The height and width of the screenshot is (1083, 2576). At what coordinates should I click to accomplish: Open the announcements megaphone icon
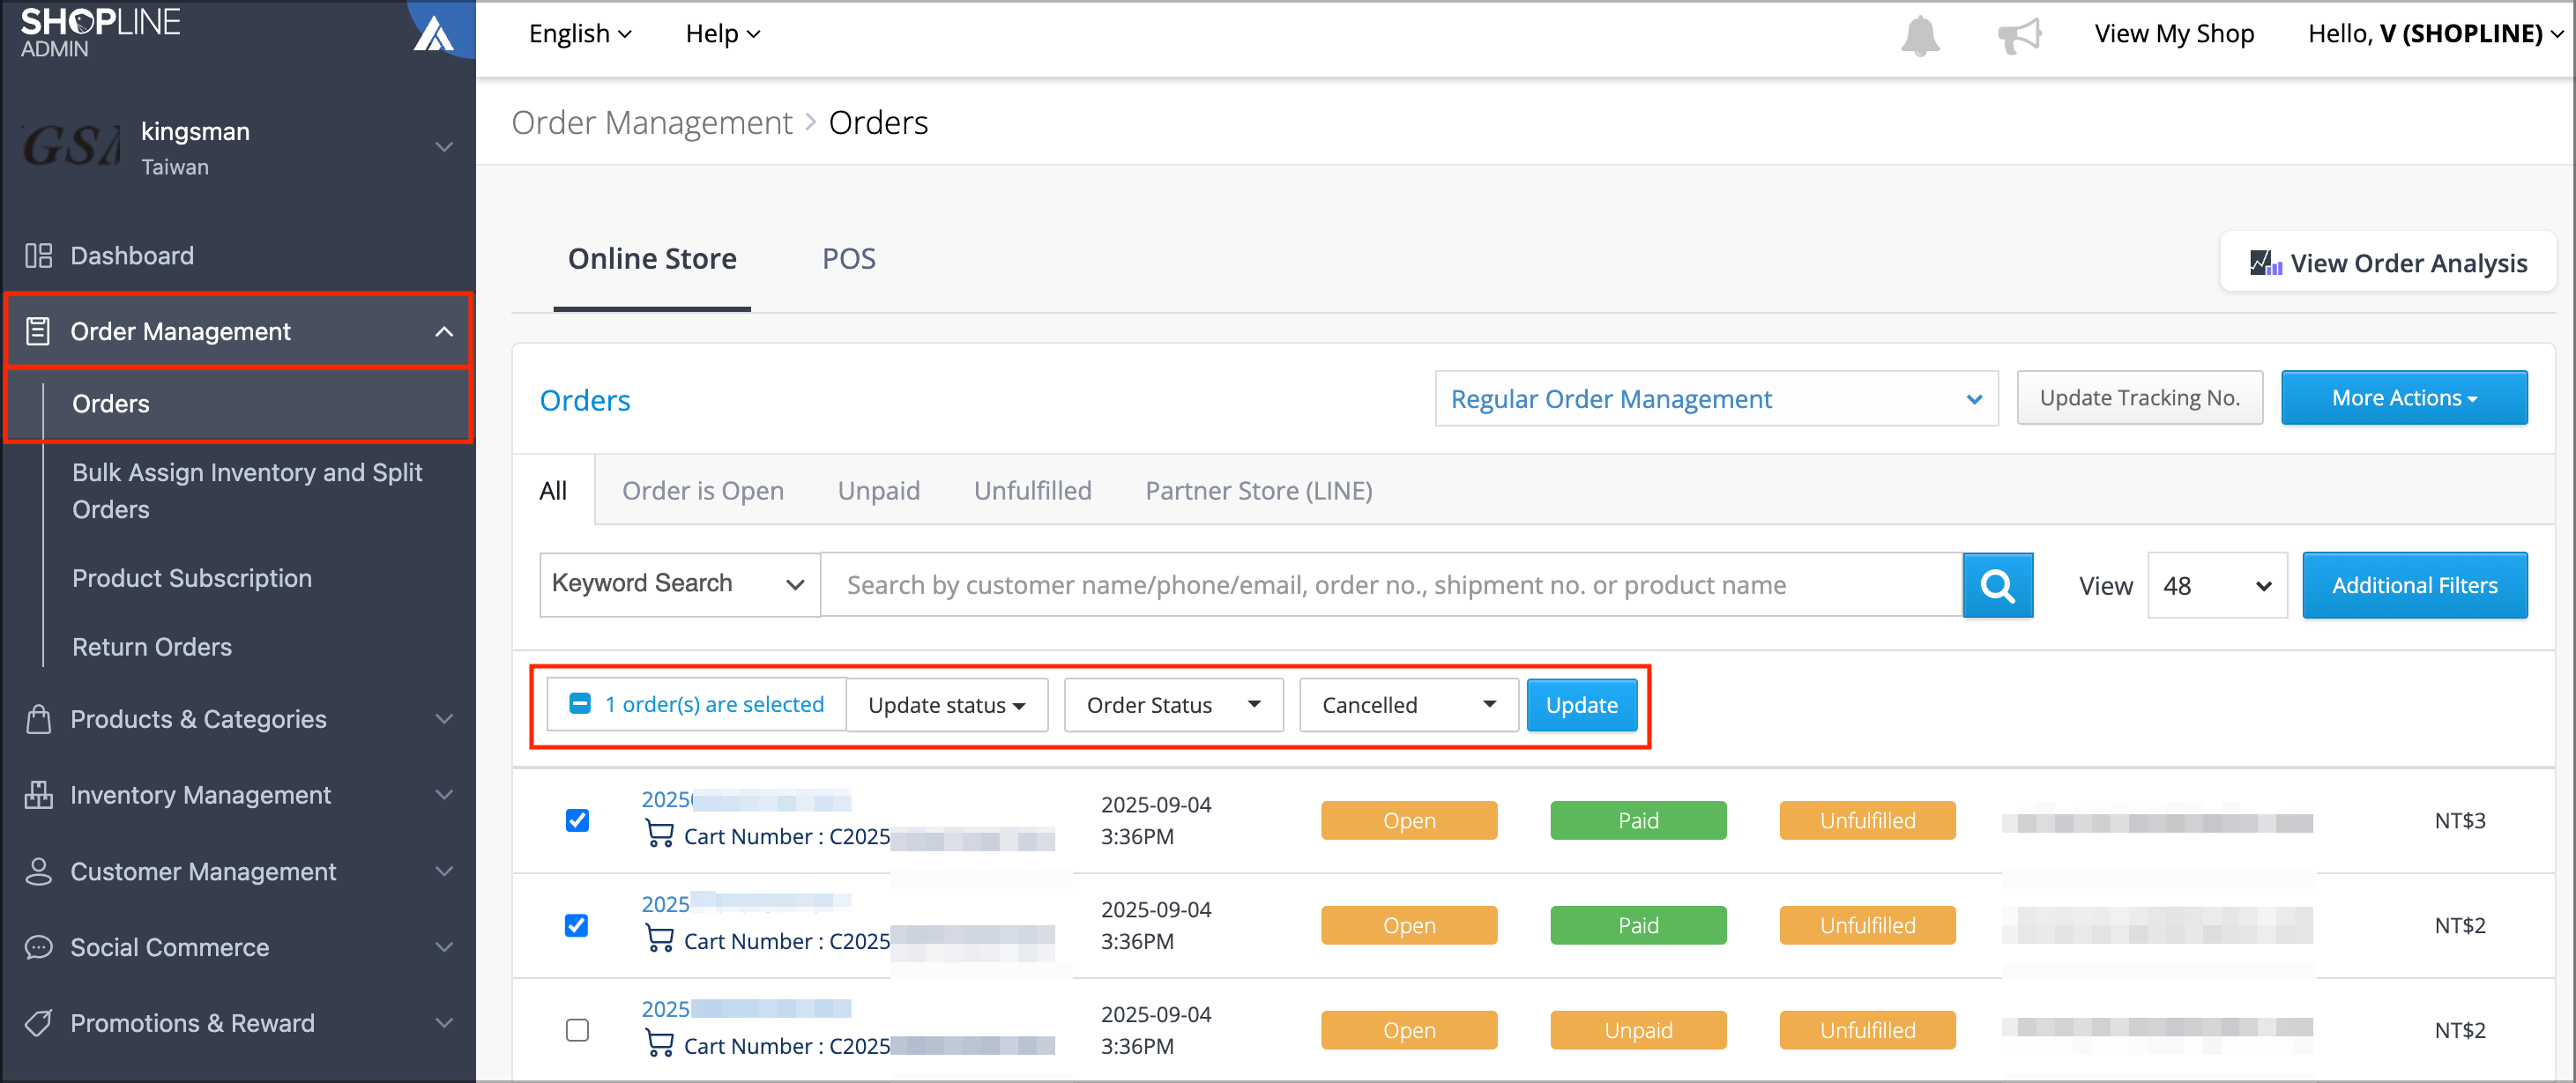[2019, 36]
